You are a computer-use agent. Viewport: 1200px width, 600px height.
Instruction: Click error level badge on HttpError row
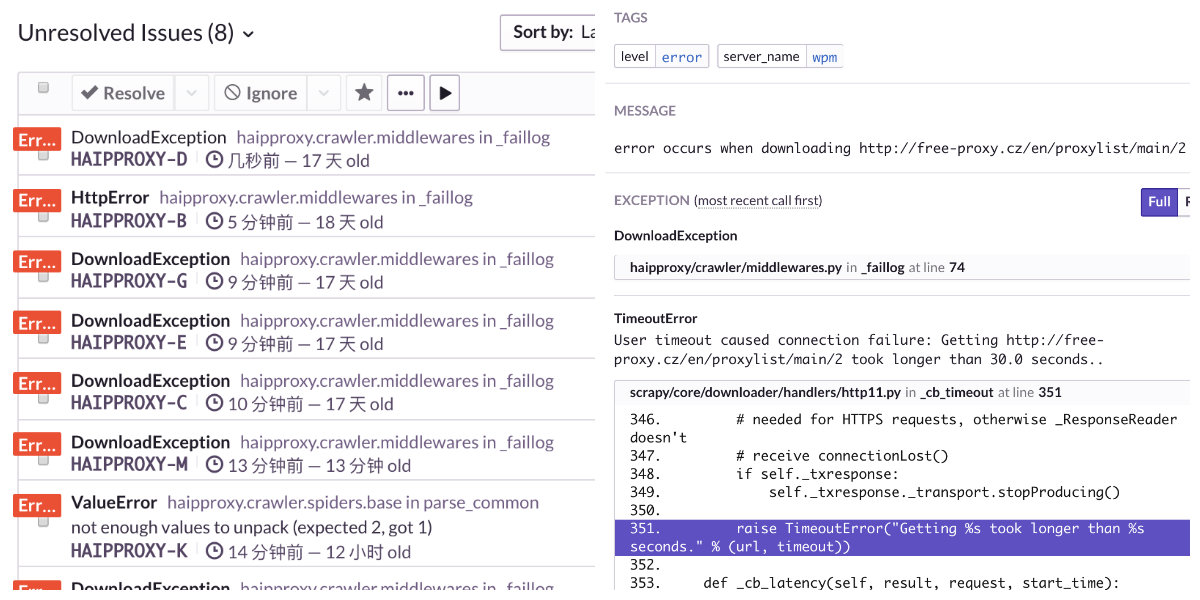pyautogui.click(x=37, y=200)
